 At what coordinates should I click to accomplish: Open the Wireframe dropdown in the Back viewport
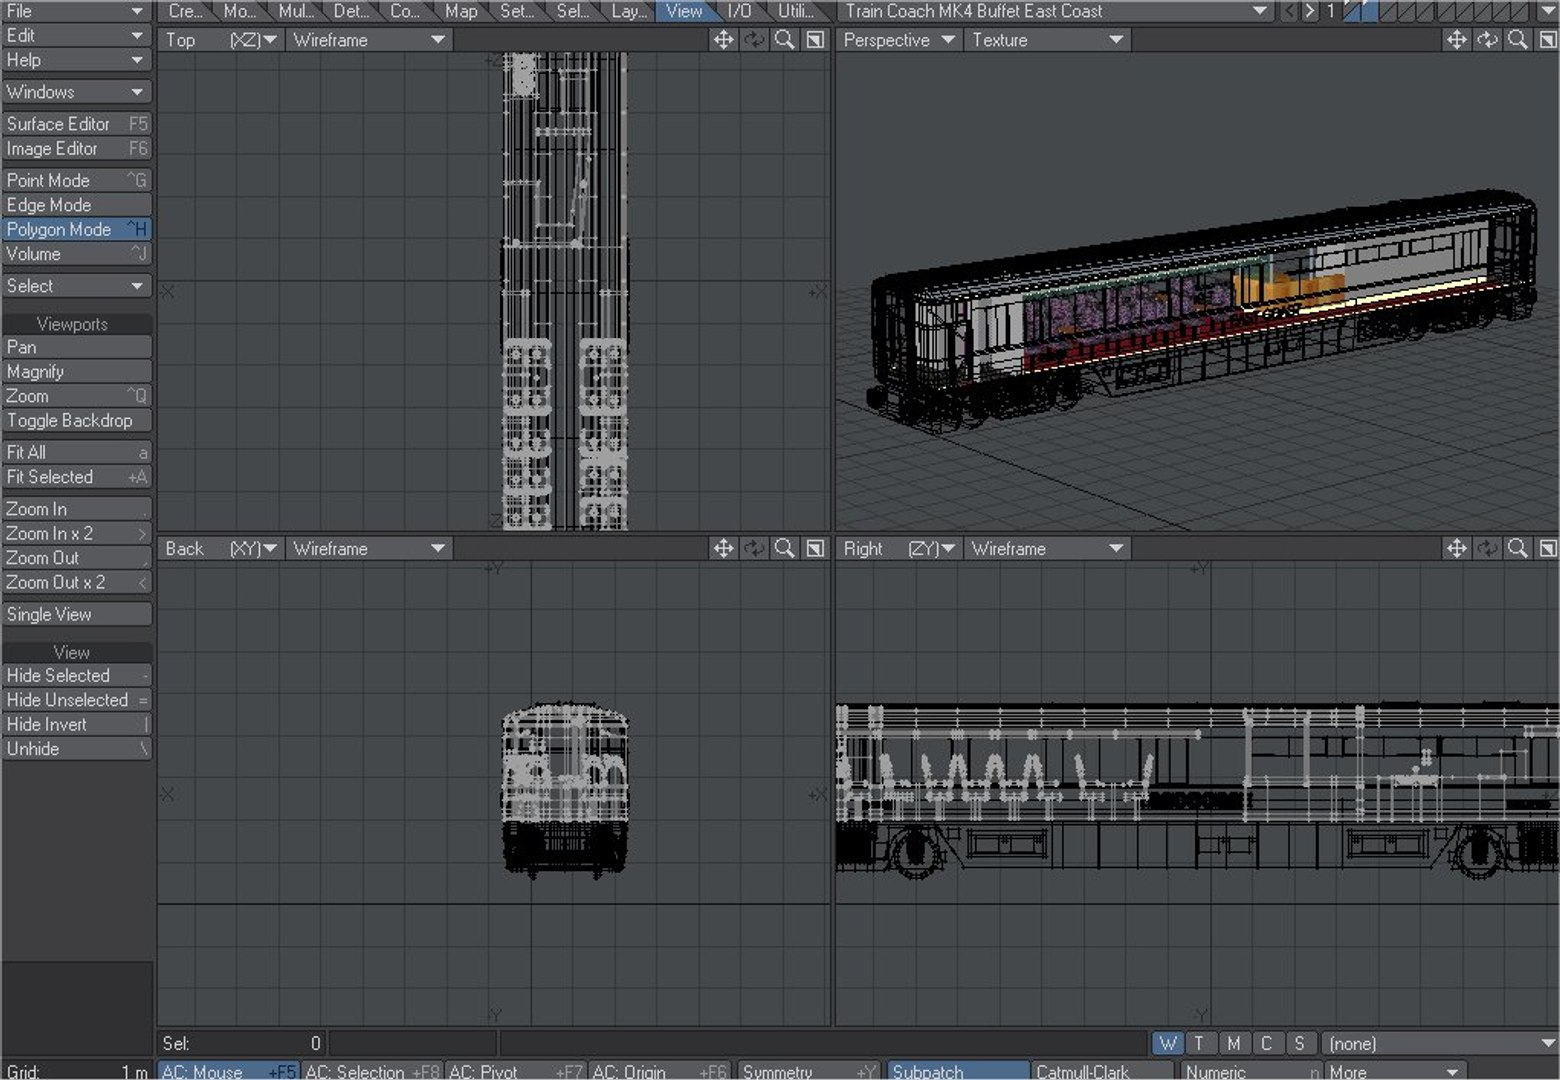point(367,548)
